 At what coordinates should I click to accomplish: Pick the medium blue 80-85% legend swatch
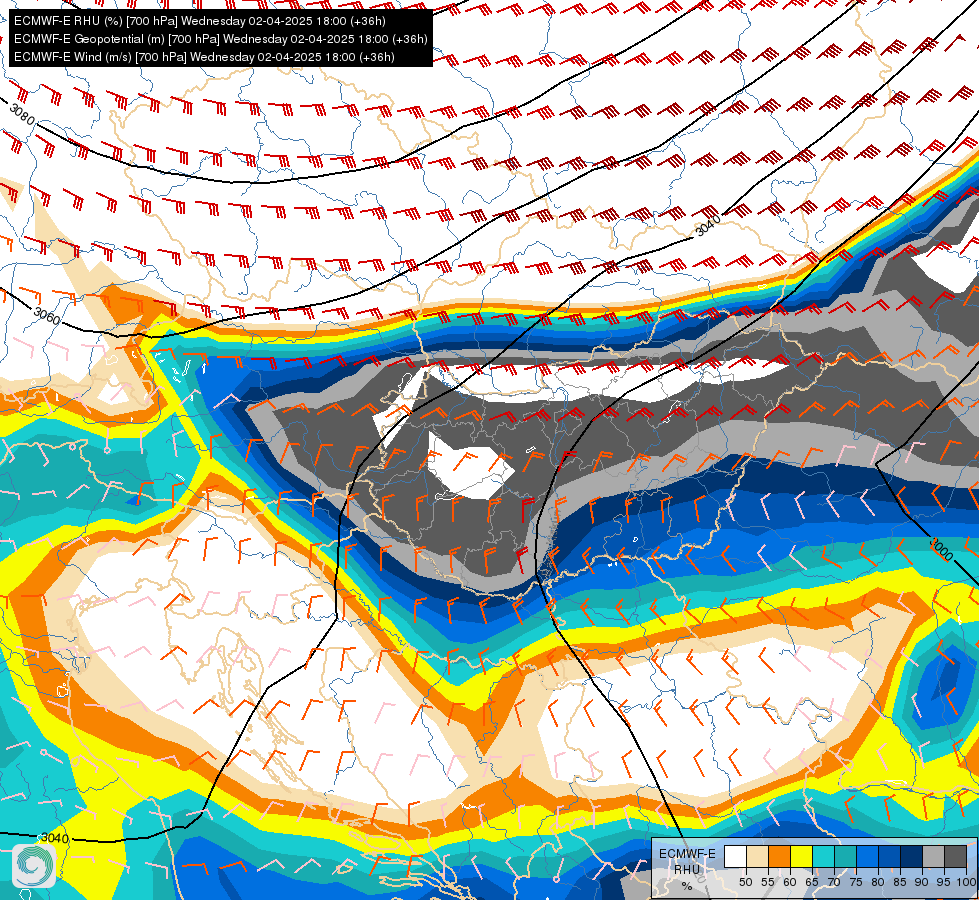point(890,856)
